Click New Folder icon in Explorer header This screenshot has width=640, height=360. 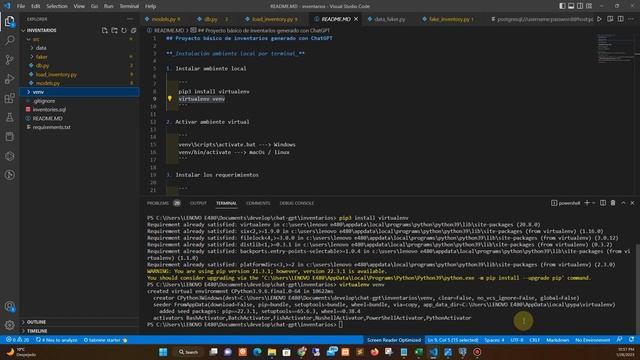coord(114,30)
